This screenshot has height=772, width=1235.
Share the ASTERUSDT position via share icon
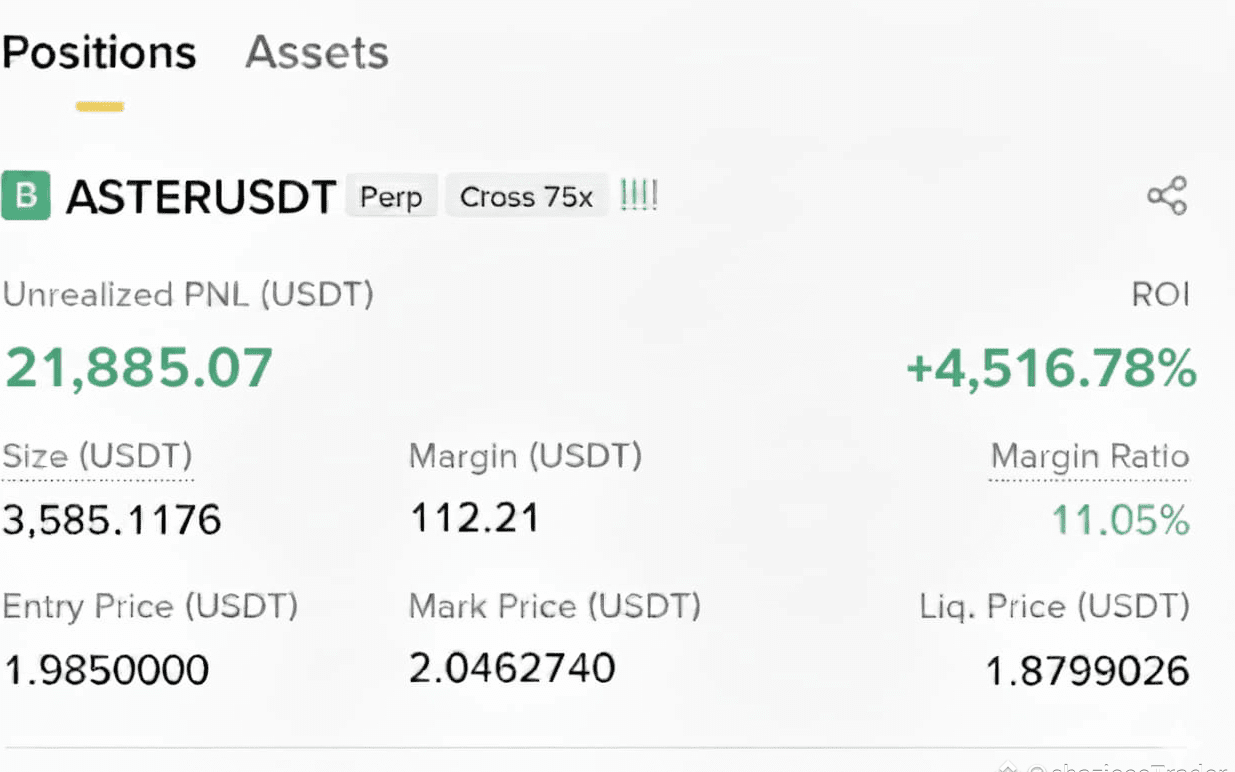[x=1166, y=196]
